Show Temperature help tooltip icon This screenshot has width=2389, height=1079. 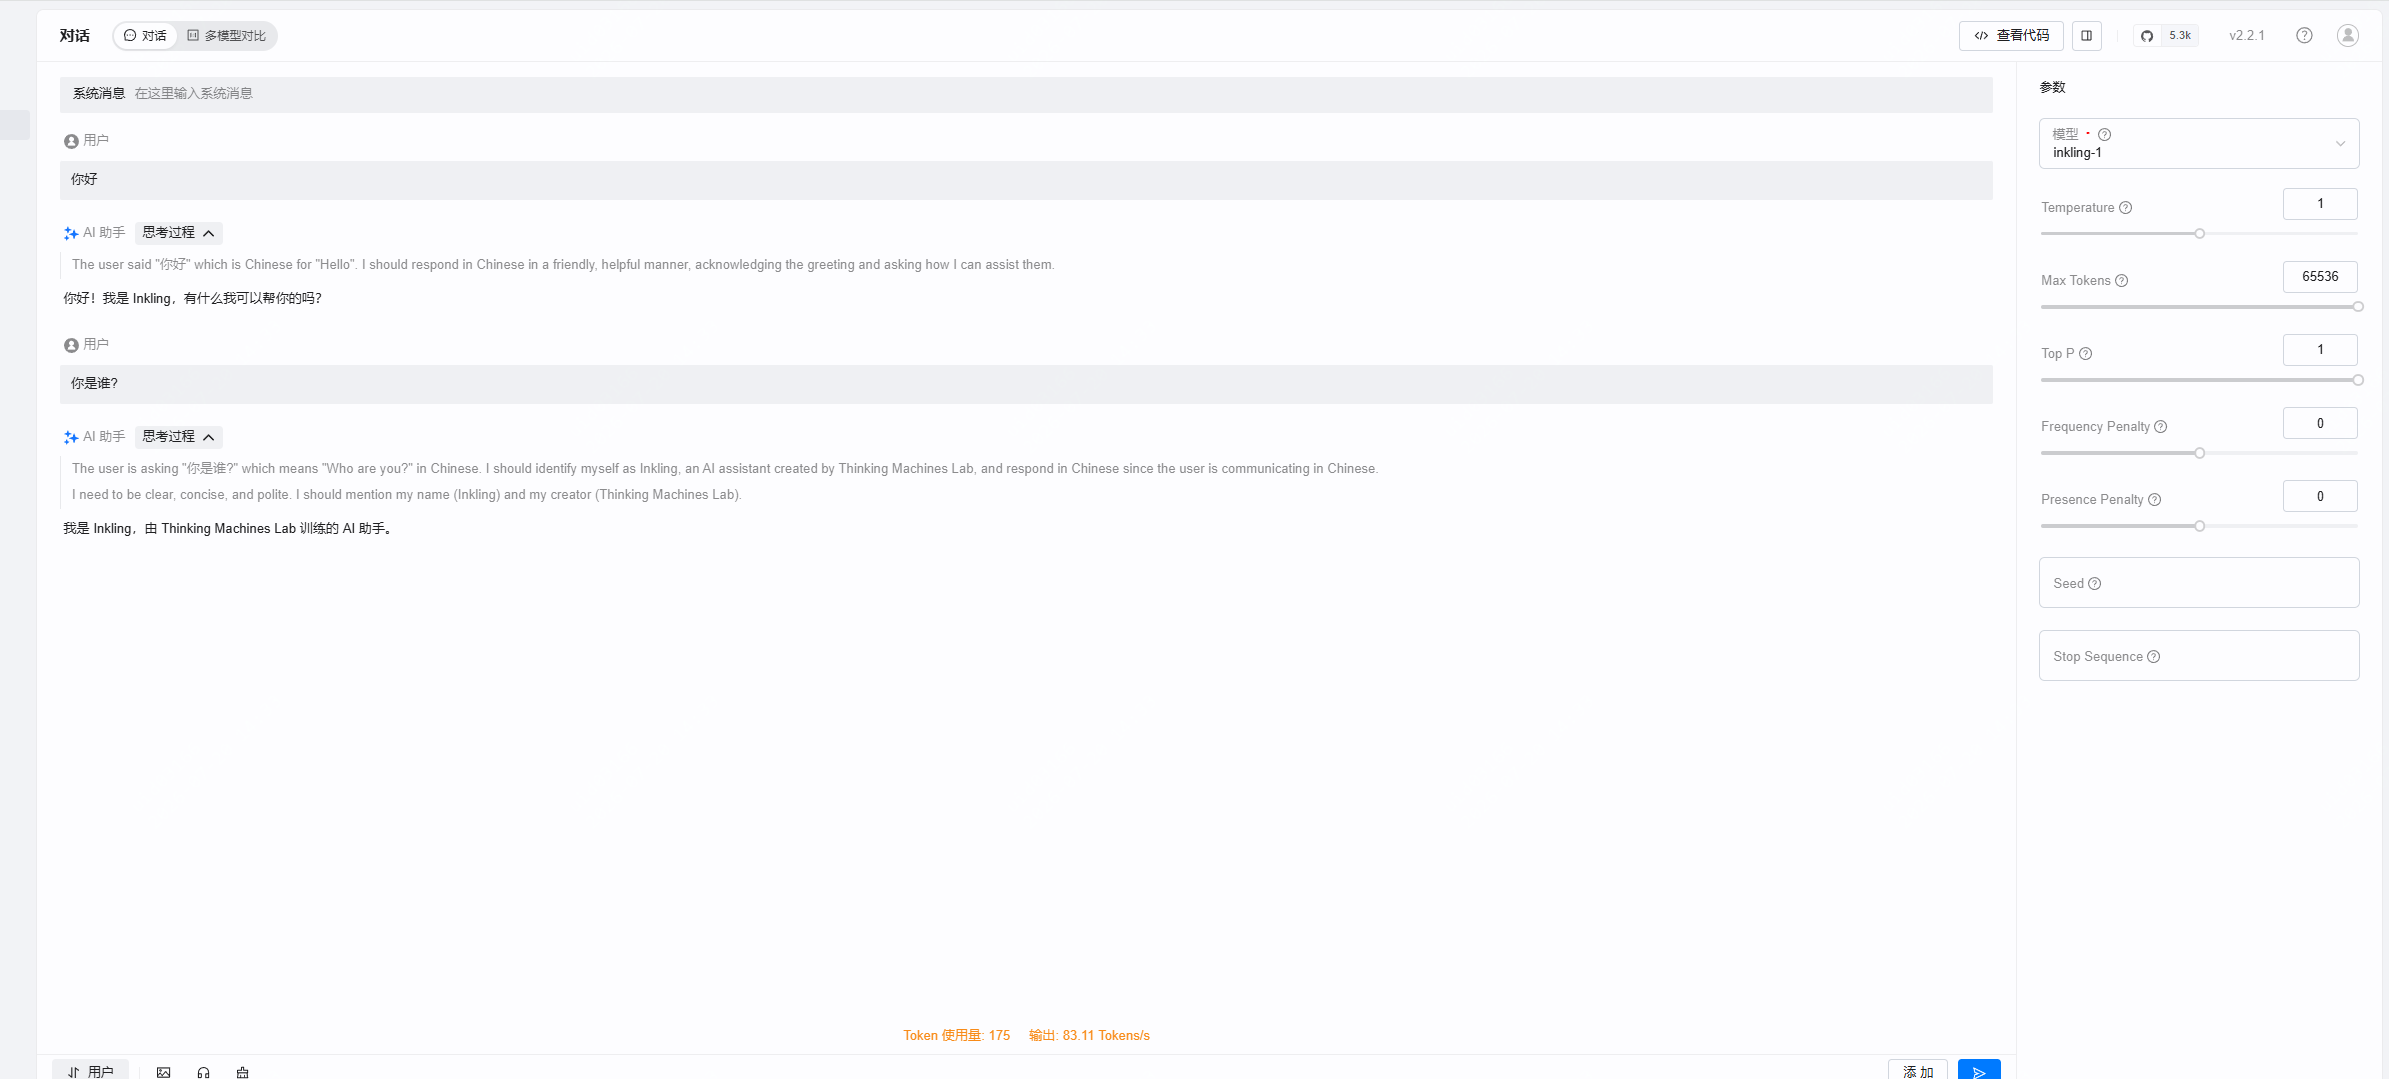[x=2125, y=208]
